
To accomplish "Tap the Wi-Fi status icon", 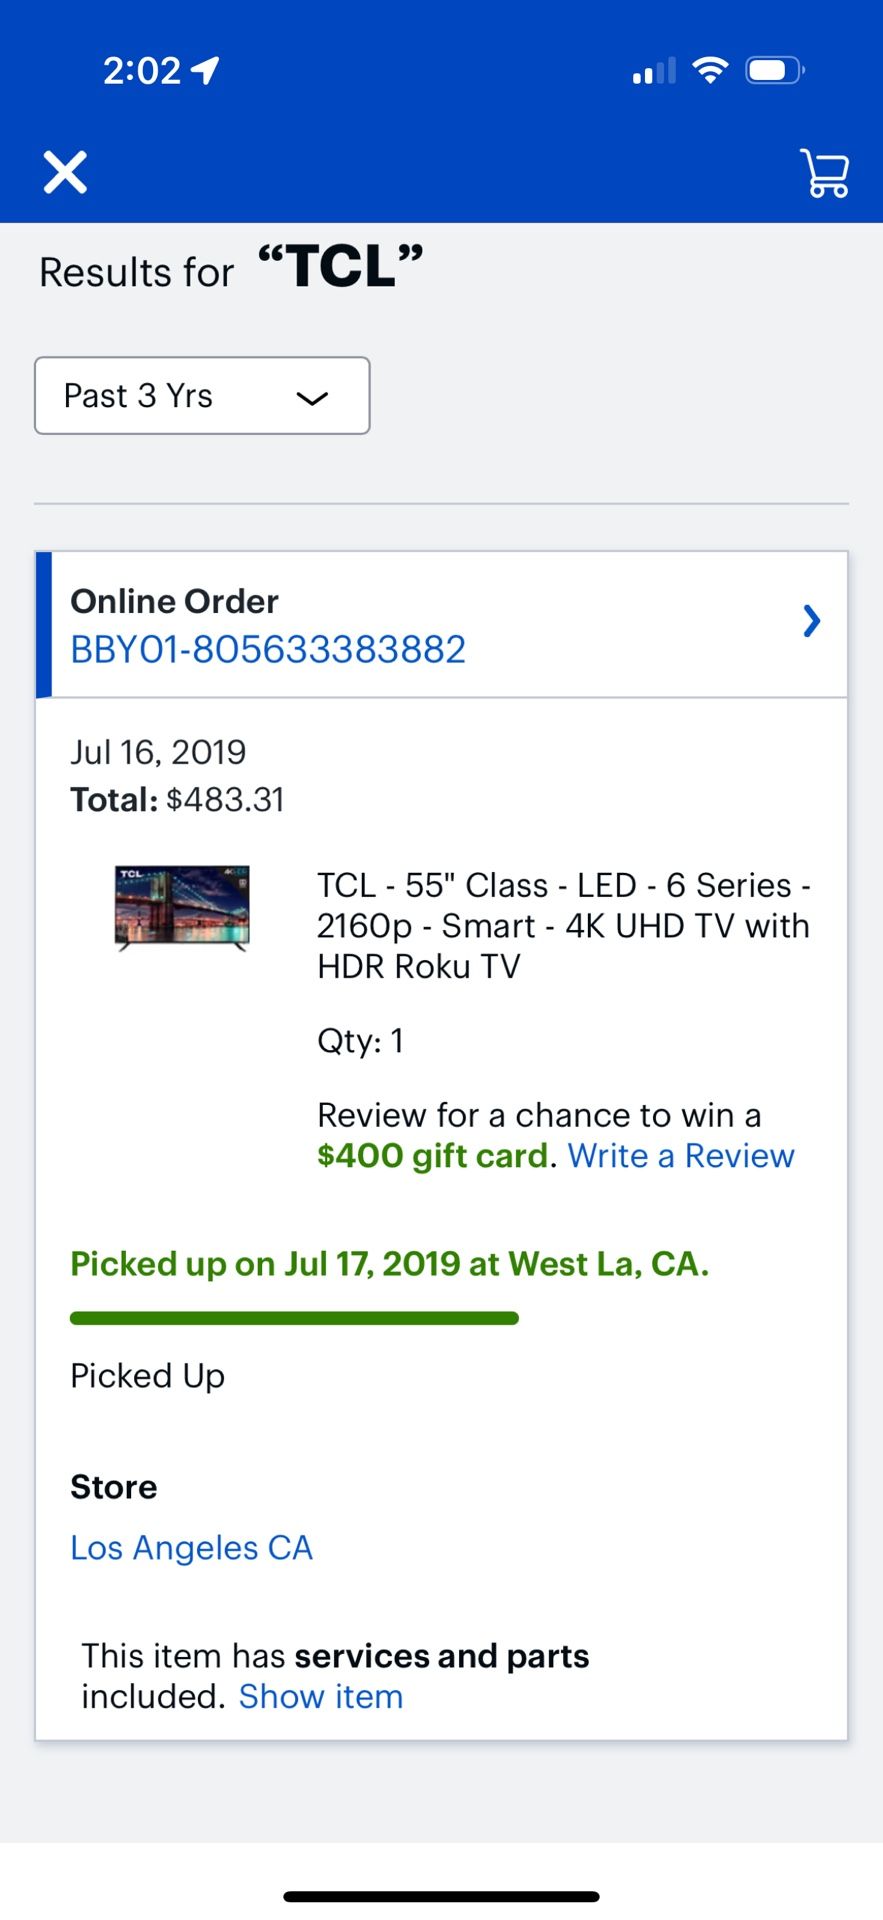I will (710, 71).
